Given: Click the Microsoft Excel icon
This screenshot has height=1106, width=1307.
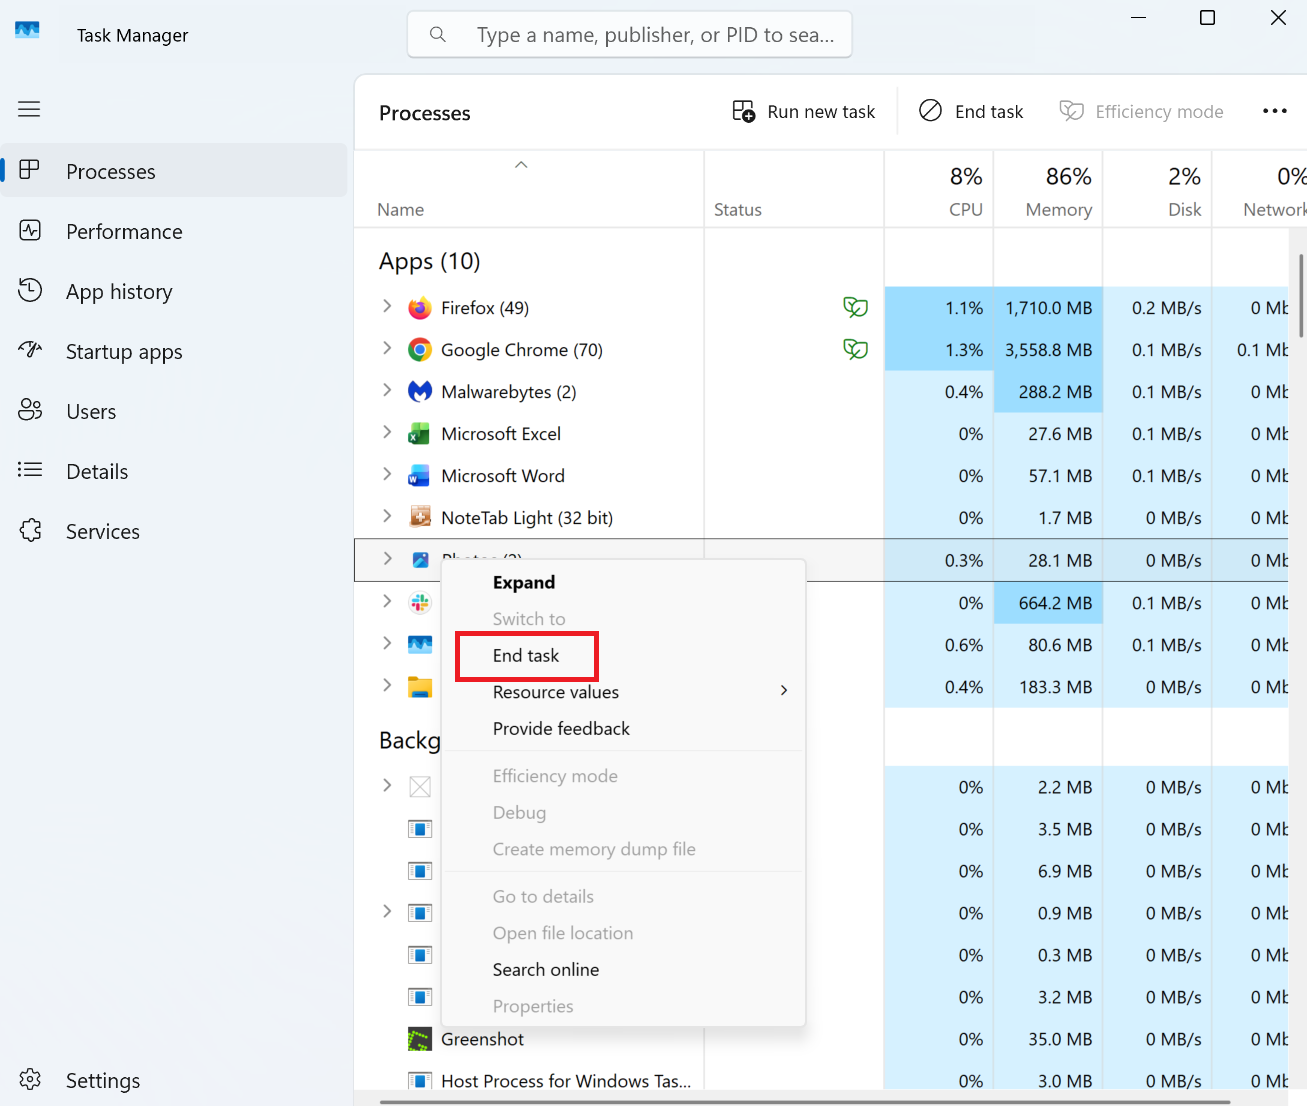Looking at the screenshot, I should click(420, 434).
